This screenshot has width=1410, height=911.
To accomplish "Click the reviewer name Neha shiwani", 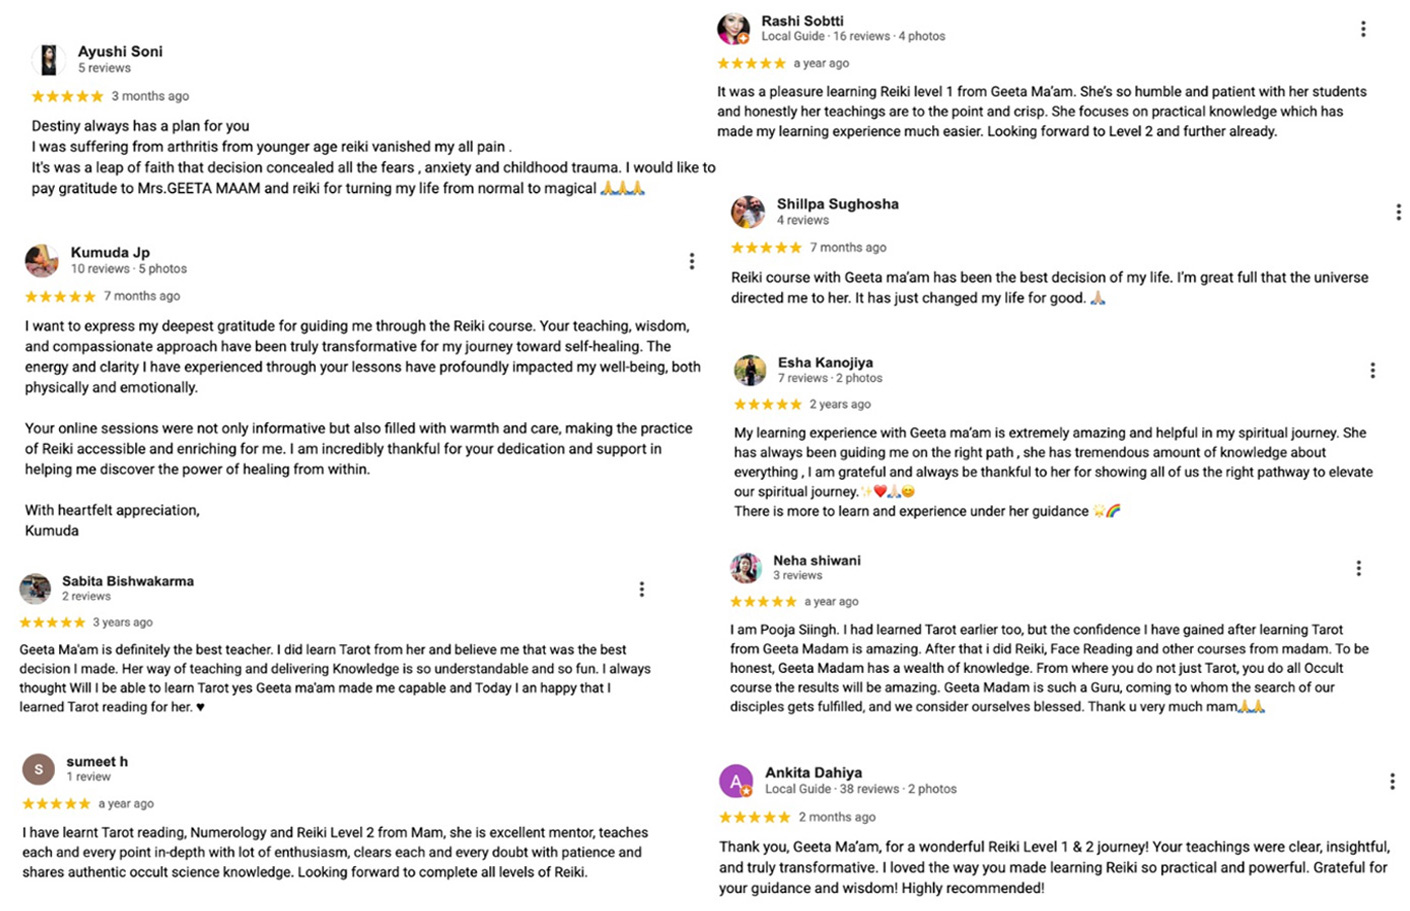I will tap(816, 560).
